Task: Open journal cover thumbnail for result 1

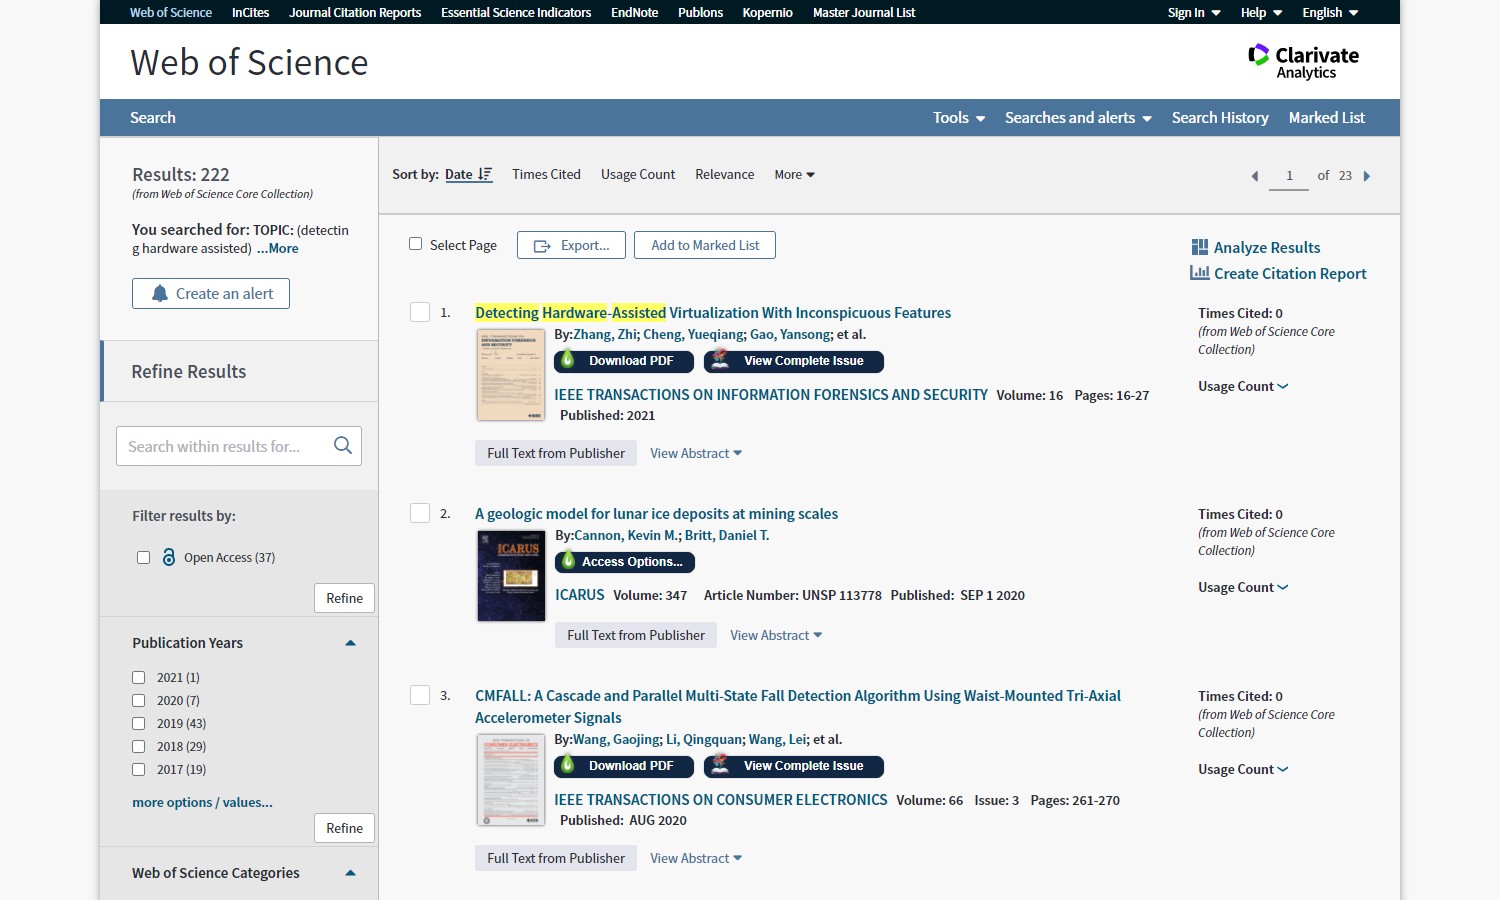Action: coord(510,375)
